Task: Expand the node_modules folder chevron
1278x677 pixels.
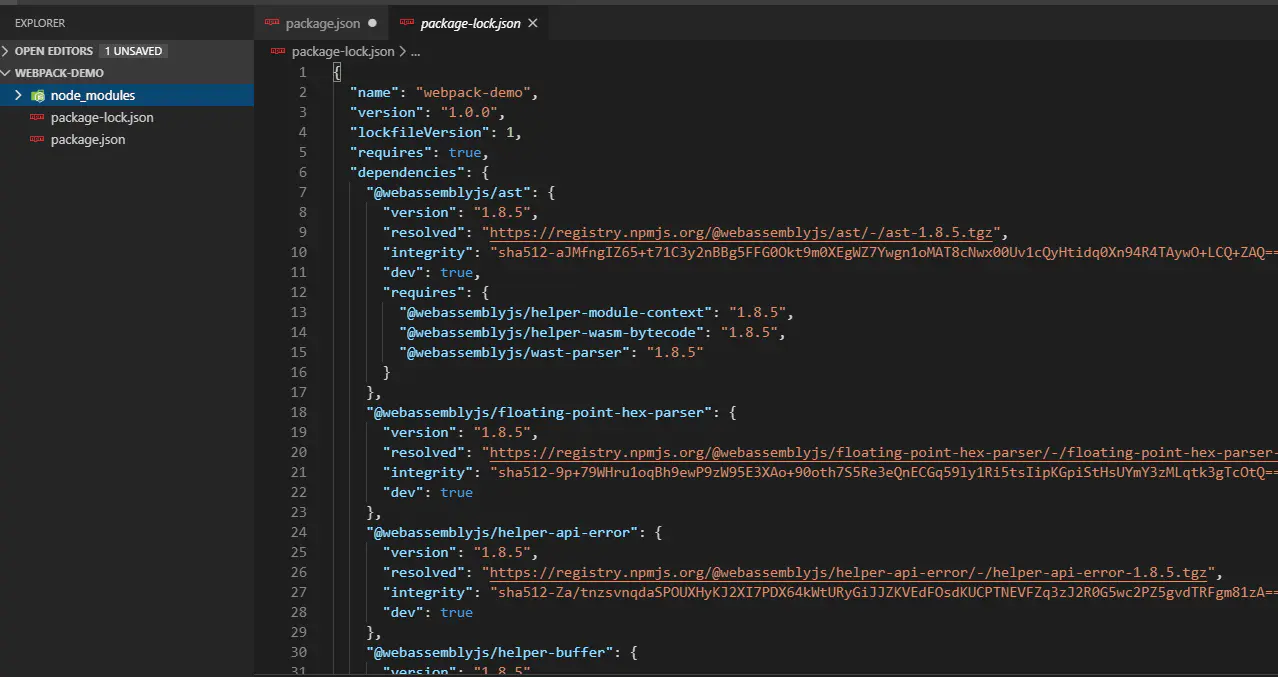Action: coord(18,95)
